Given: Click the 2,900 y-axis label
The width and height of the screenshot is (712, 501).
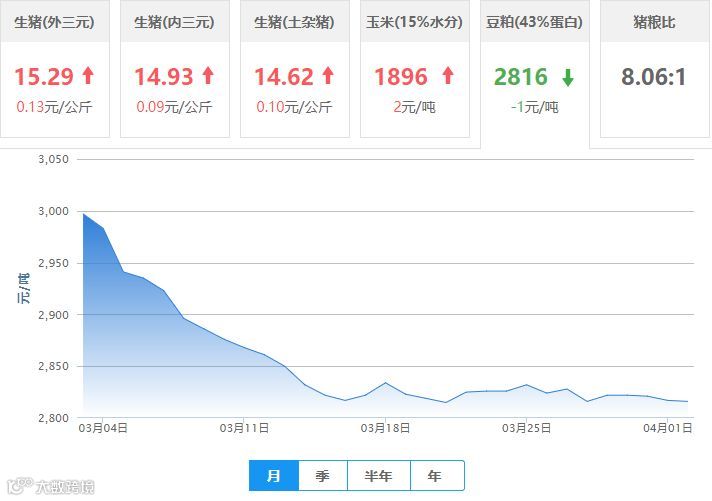Looking at the screenshot, I should [x=53, y=314].
